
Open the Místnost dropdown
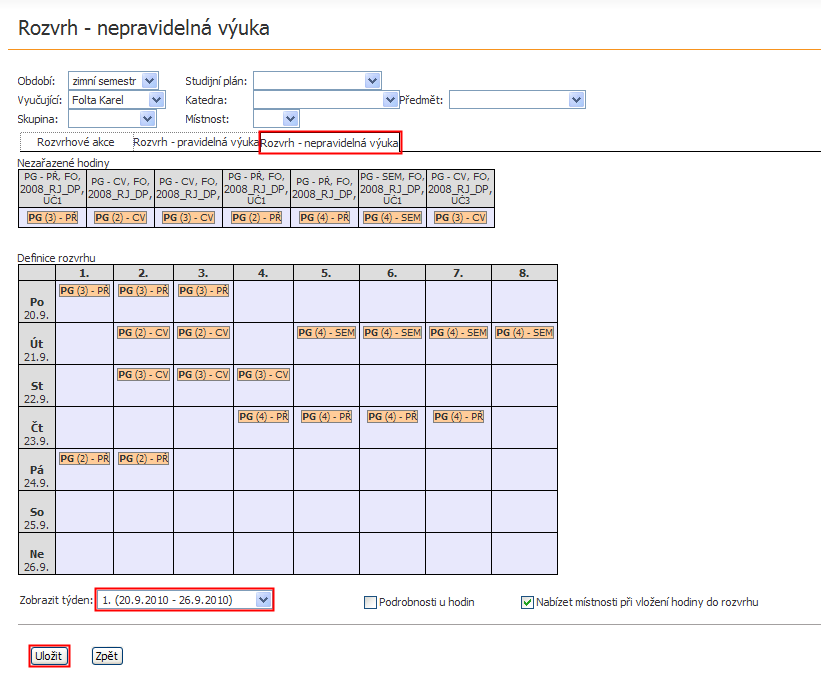tap(276, 119)
